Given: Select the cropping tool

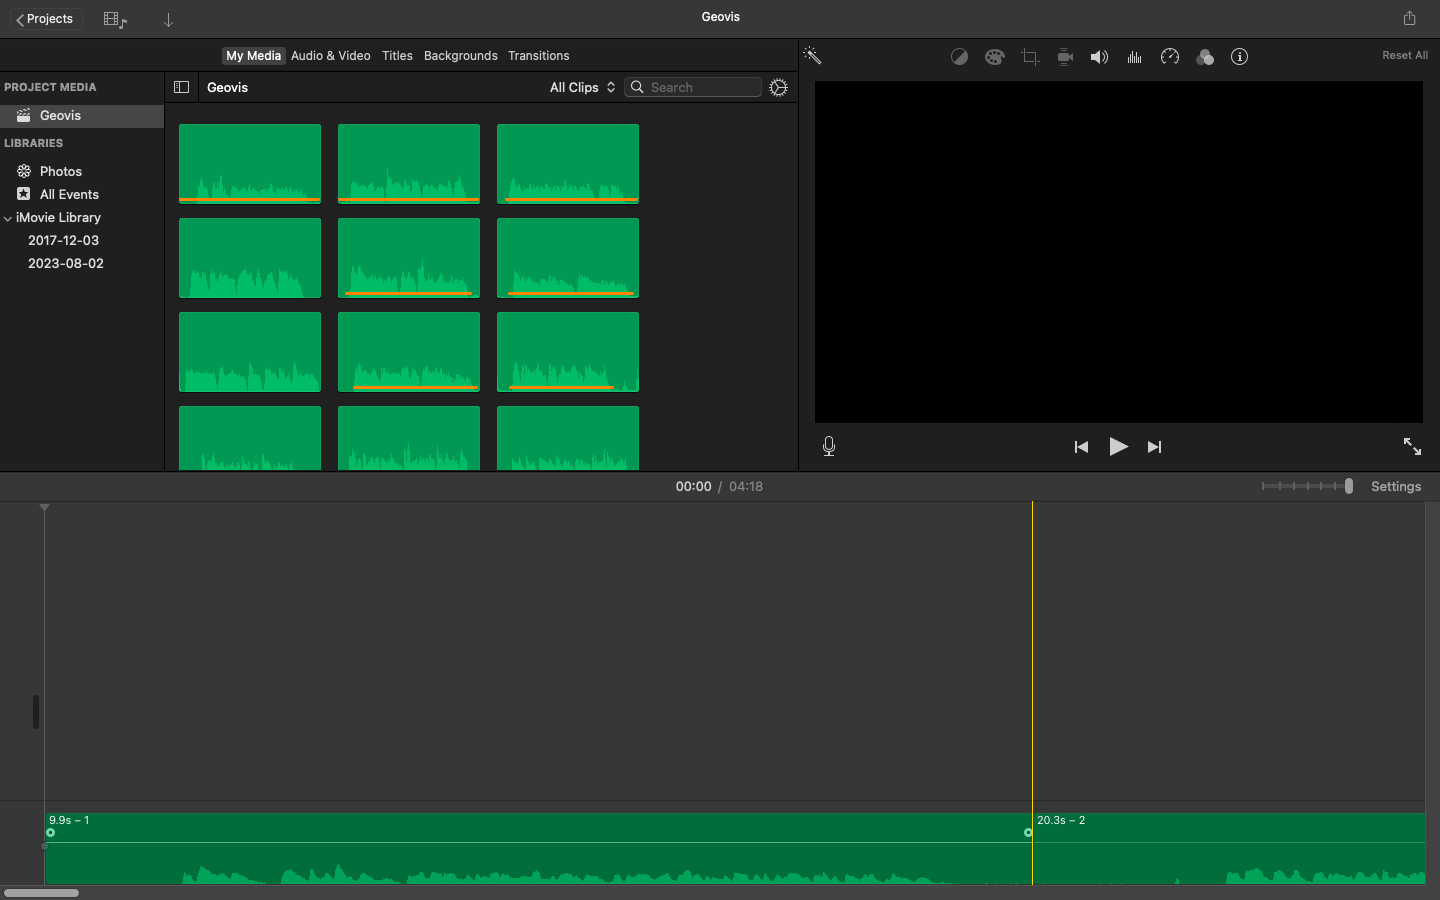Looking at the screenshot, I should click(x=1030, y=57).
